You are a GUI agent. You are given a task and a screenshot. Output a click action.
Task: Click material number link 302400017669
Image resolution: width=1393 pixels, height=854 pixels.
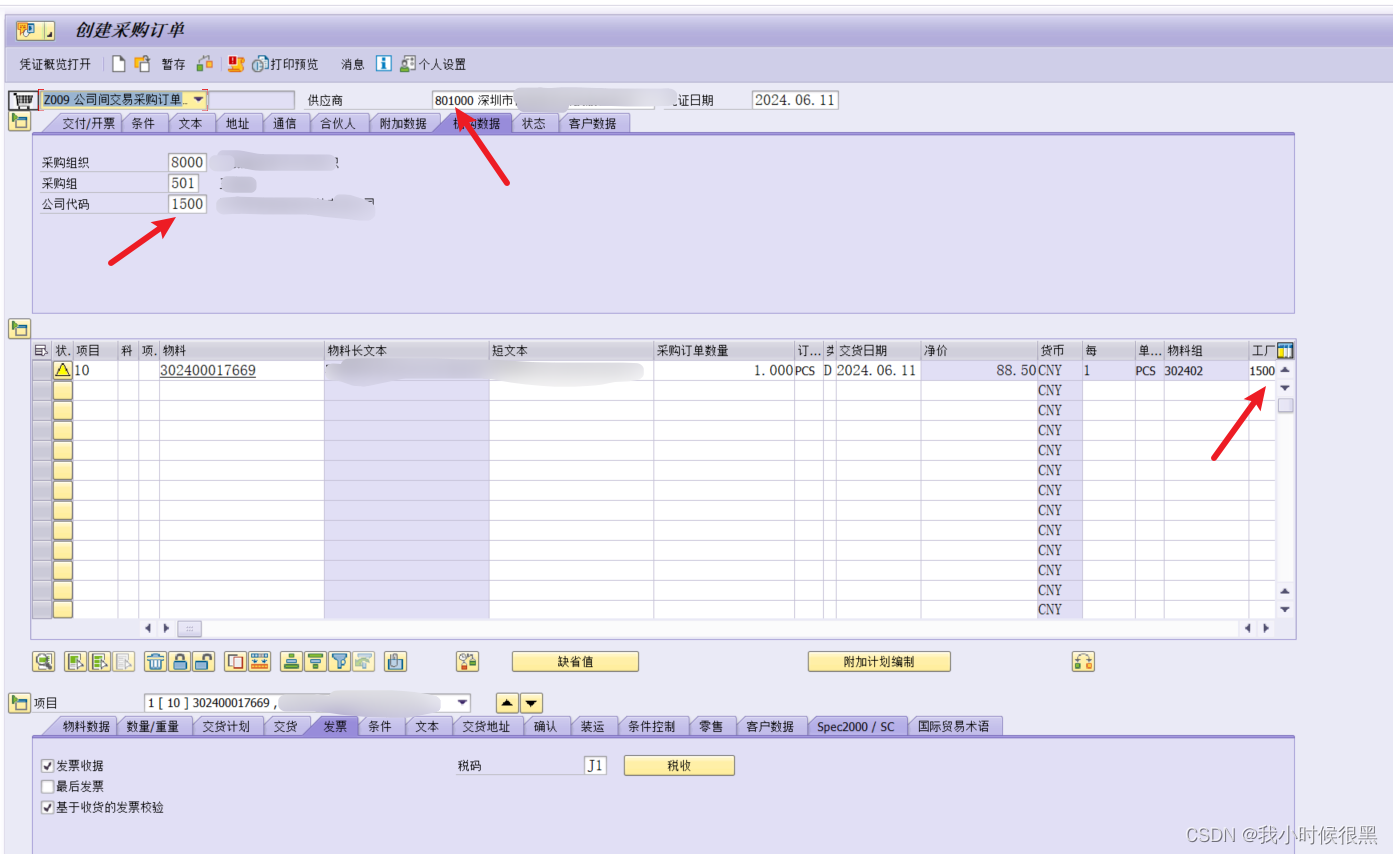click(208, 370)
